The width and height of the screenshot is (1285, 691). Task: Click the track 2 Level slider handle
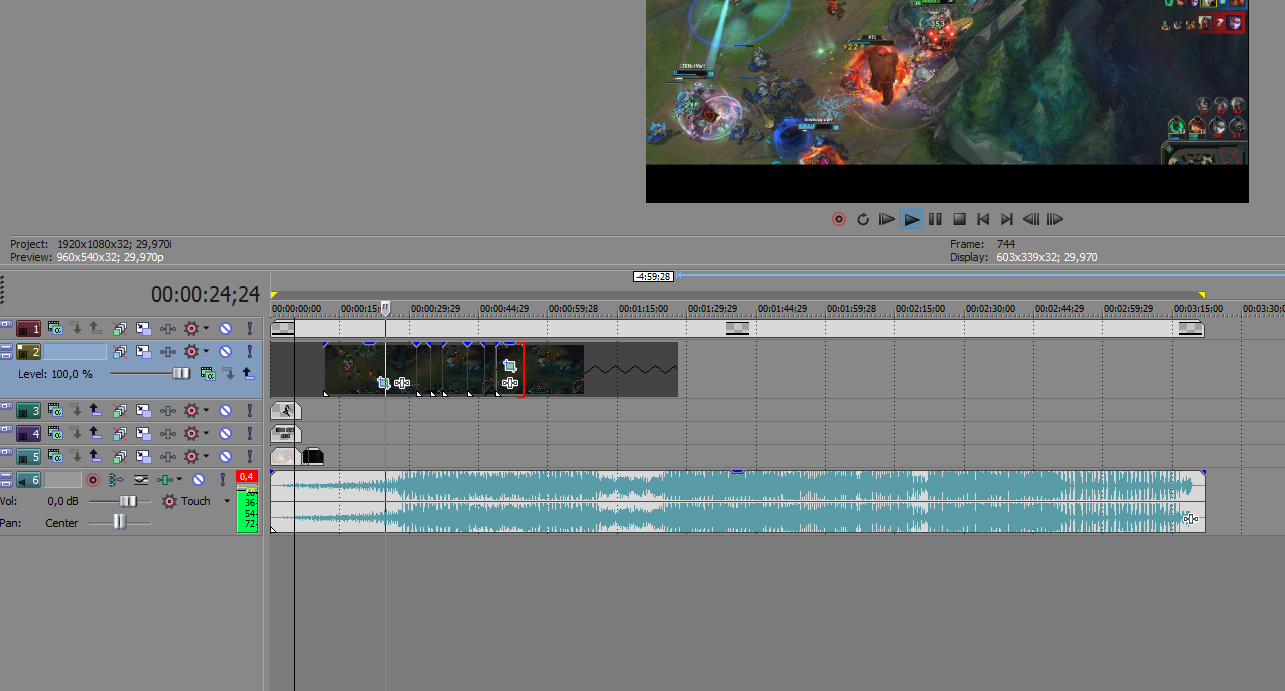[181, 373]
